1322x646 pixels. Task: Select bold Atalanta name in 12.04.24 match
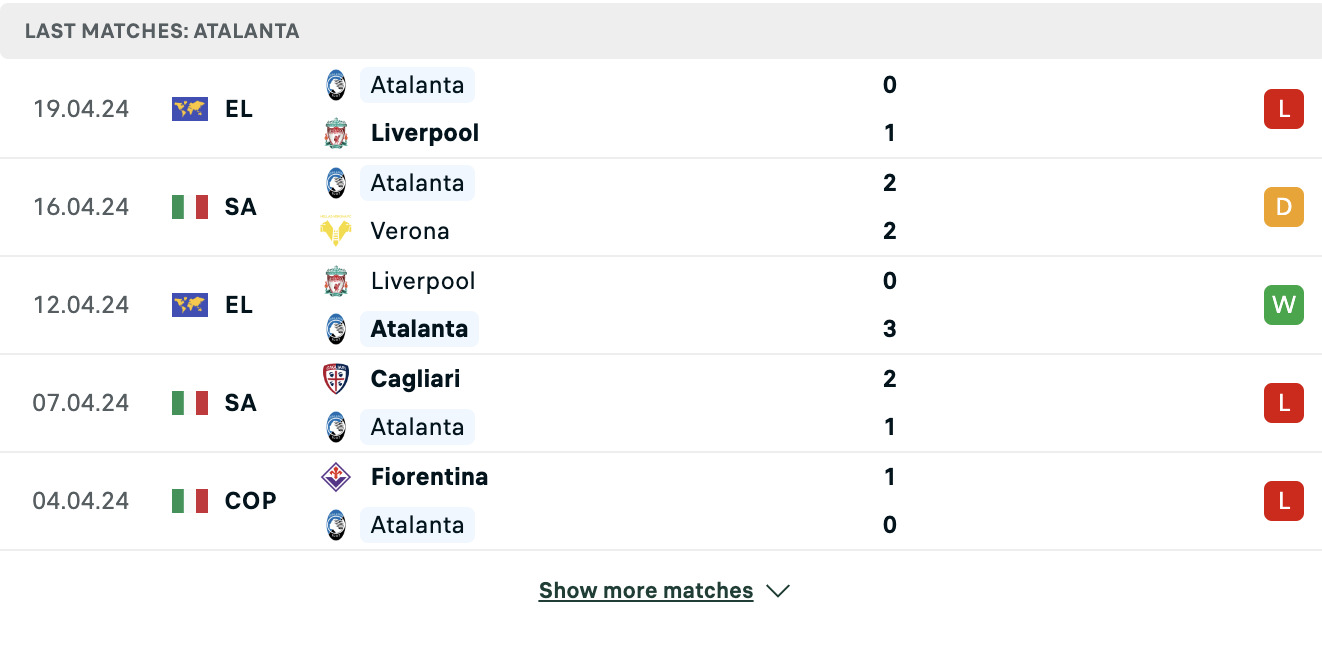click(419, 329)
